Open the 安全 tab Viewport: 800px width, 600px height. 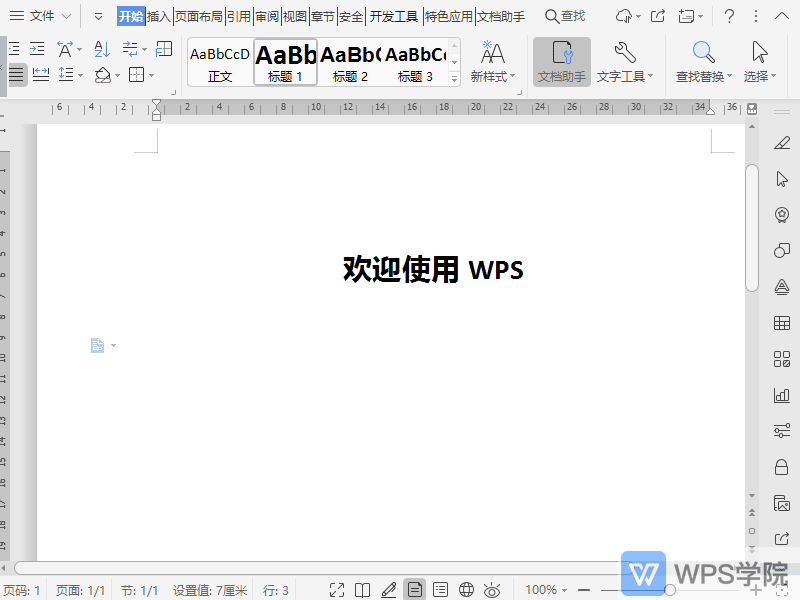(x=351, y=16)
